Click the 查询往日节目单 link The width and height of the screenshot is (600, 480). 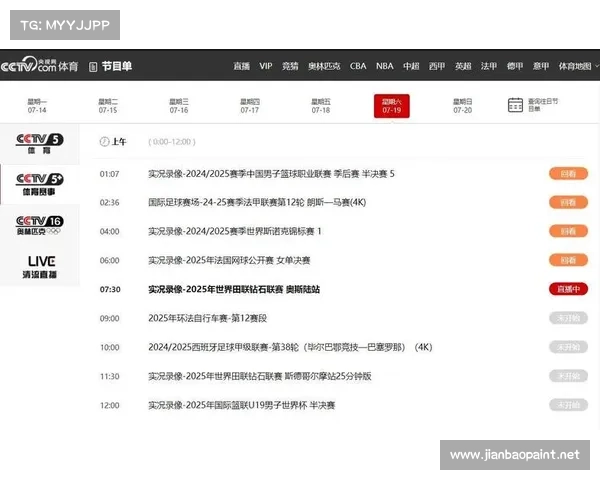click(543, 105)
